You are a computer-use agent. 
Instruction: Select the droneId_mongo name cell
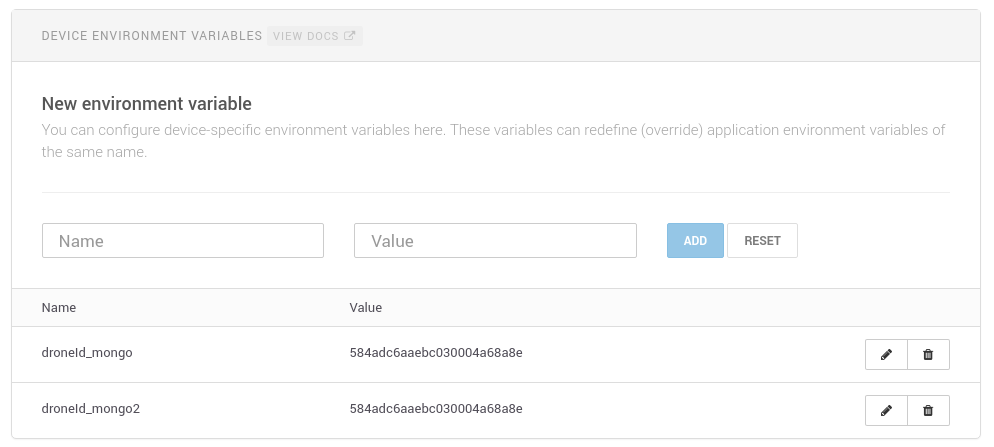tap(87, 353)
